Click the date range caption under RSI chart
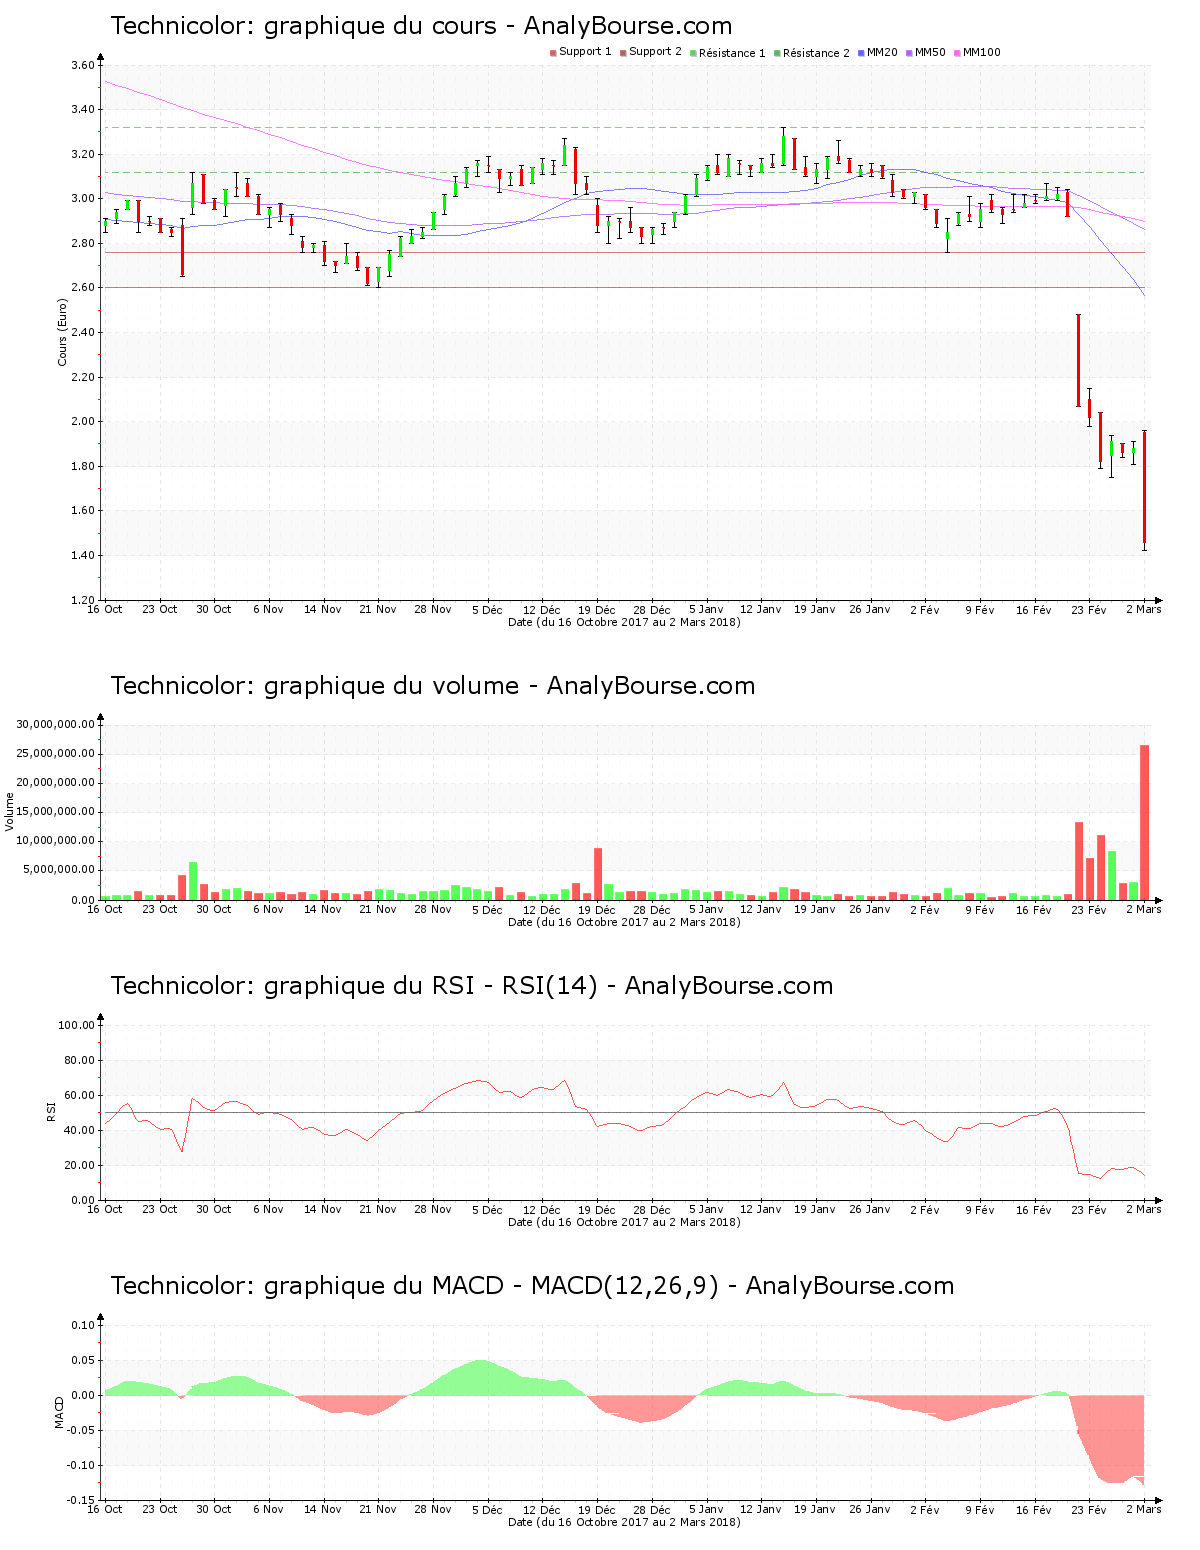 (624, 1222)
